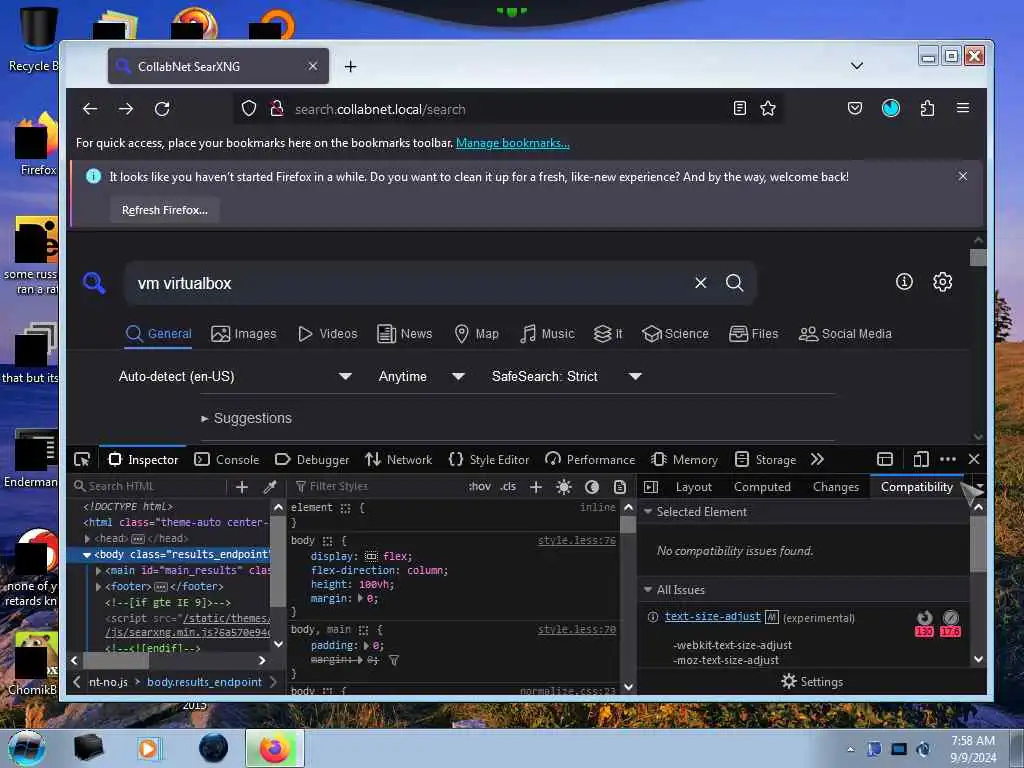1024x768 pixels.
Task: Dismiss the Firefox refresh notification bar
Action: pos(963,176)
